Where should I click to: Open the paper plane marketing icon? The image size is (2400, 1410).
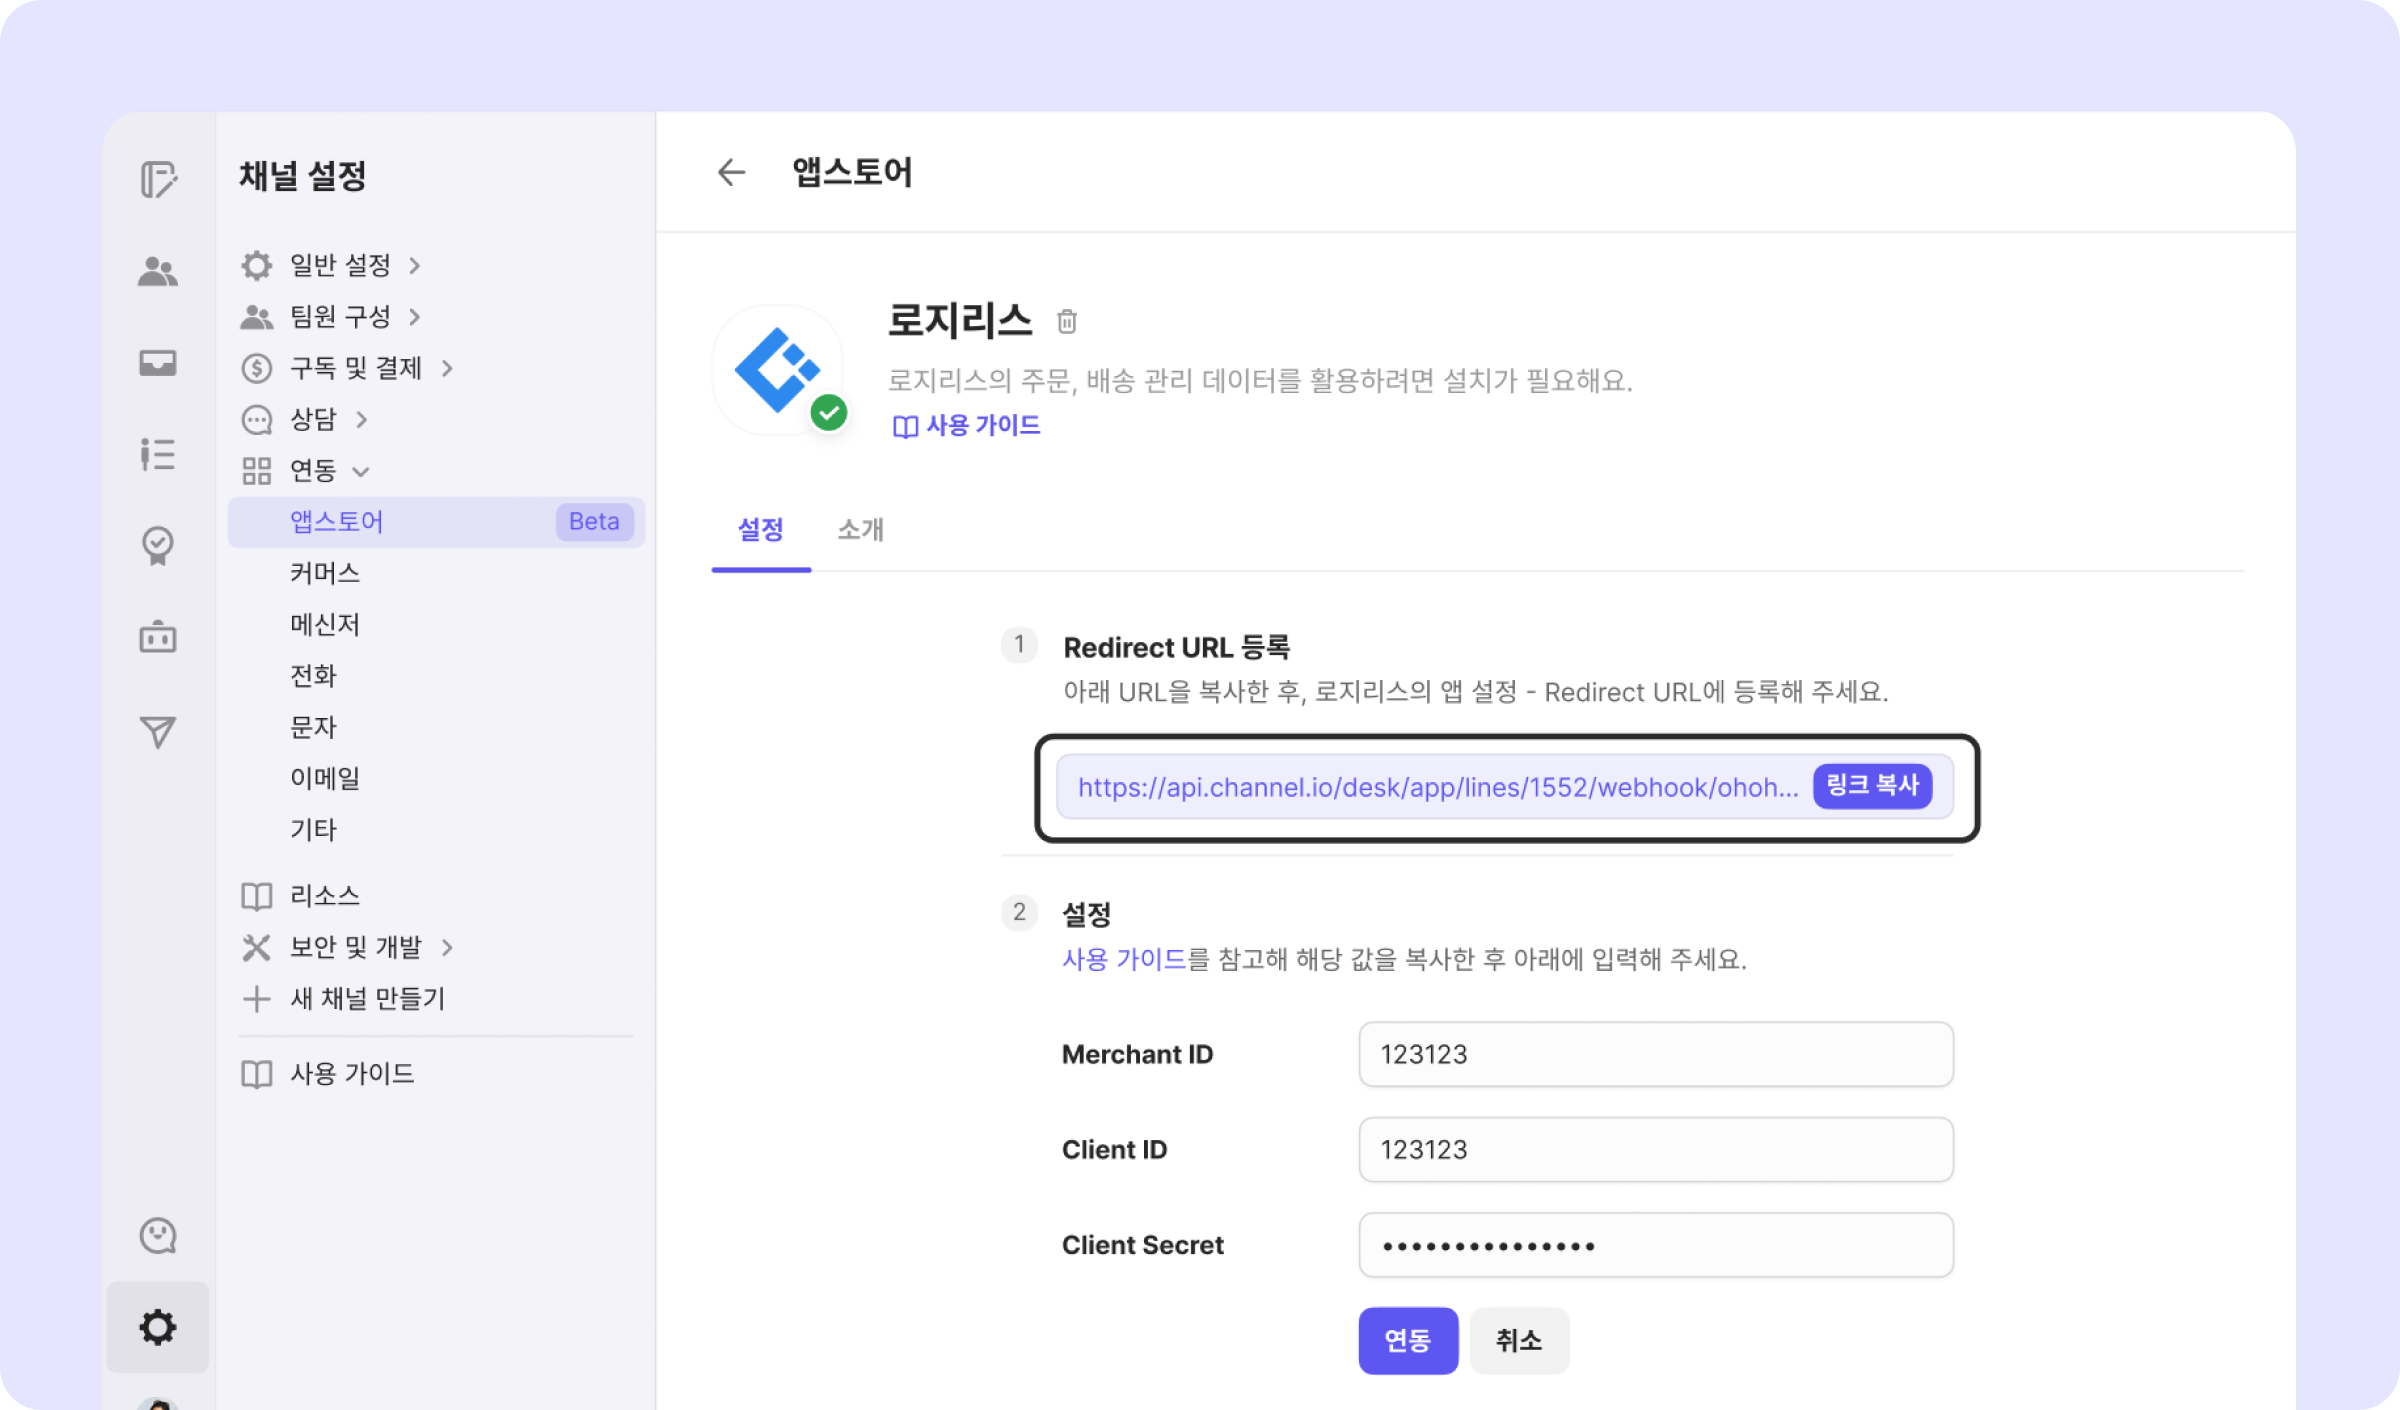158,731
